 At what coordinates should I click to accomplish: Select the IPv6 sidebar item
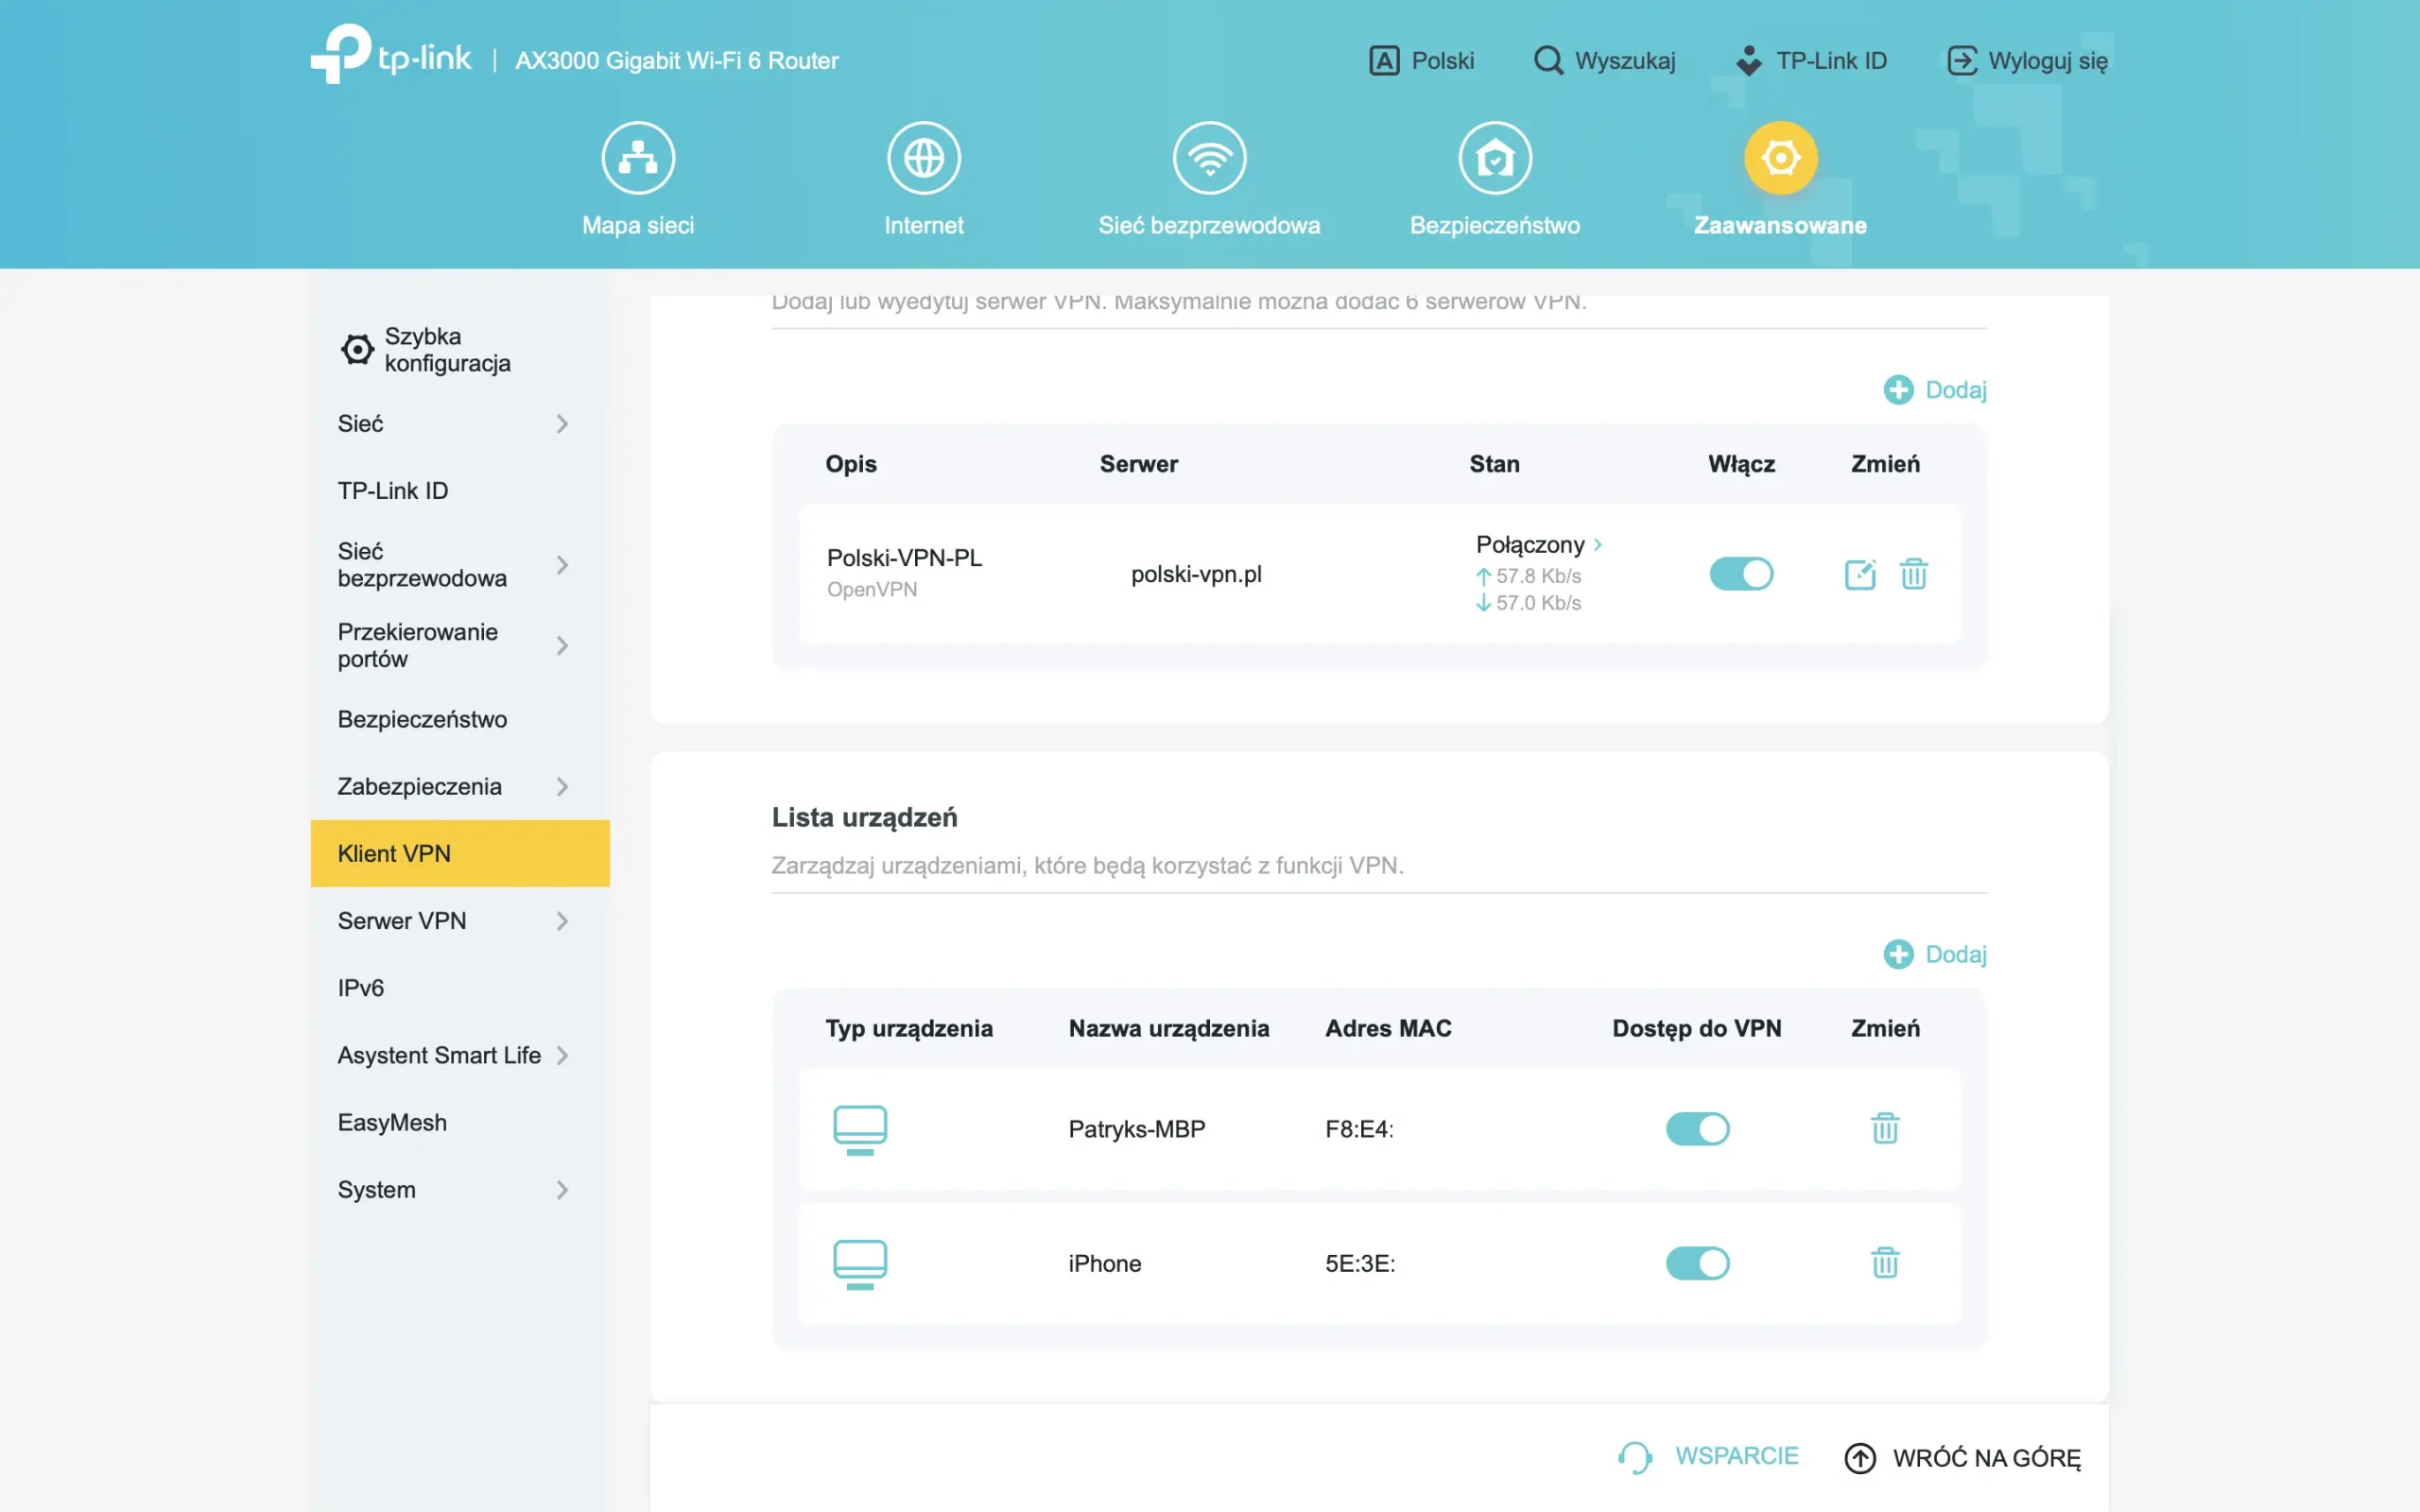[361, 988]
